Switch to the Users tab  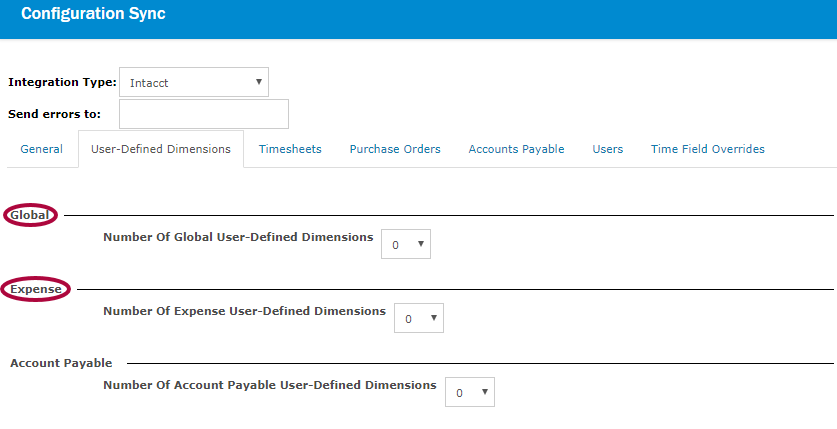pos(607,149)
